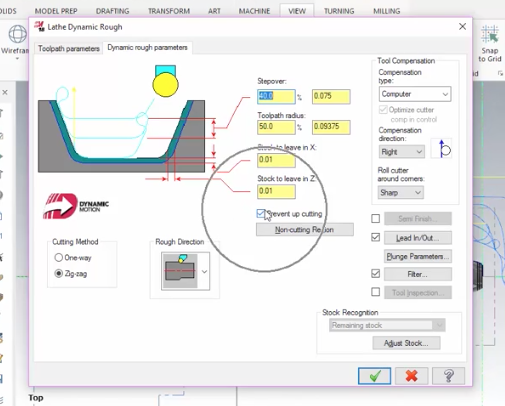The height and width of the screenshot is (406, 505).
Task: Click the Dynamic Motion logo
Action: [x=76, y=206]
